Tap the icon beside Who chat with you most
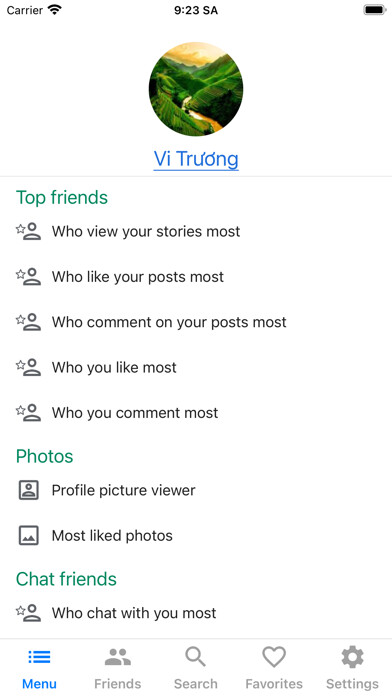The image size is (392, 696). tap(28, 613)
